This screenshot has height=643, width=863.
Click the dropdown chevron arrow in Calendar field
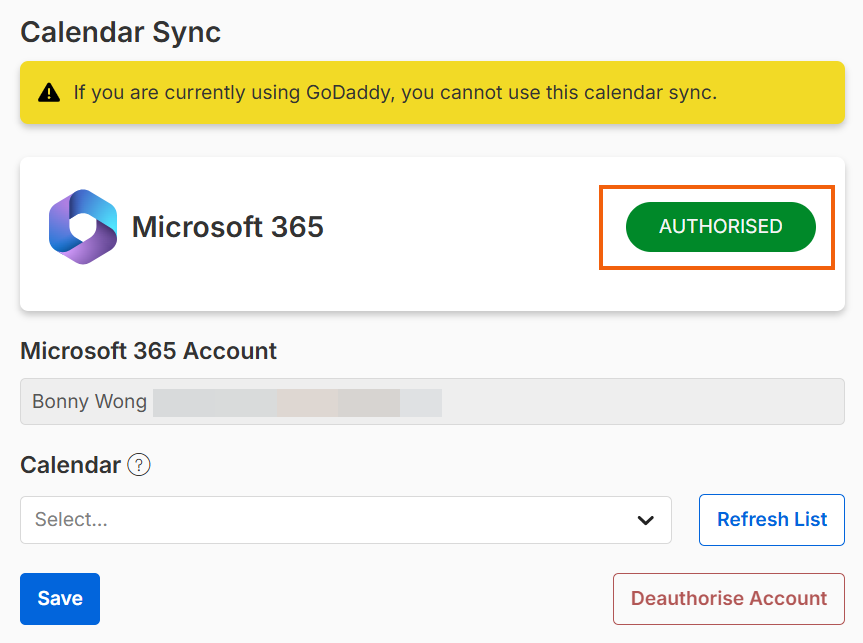645,520
